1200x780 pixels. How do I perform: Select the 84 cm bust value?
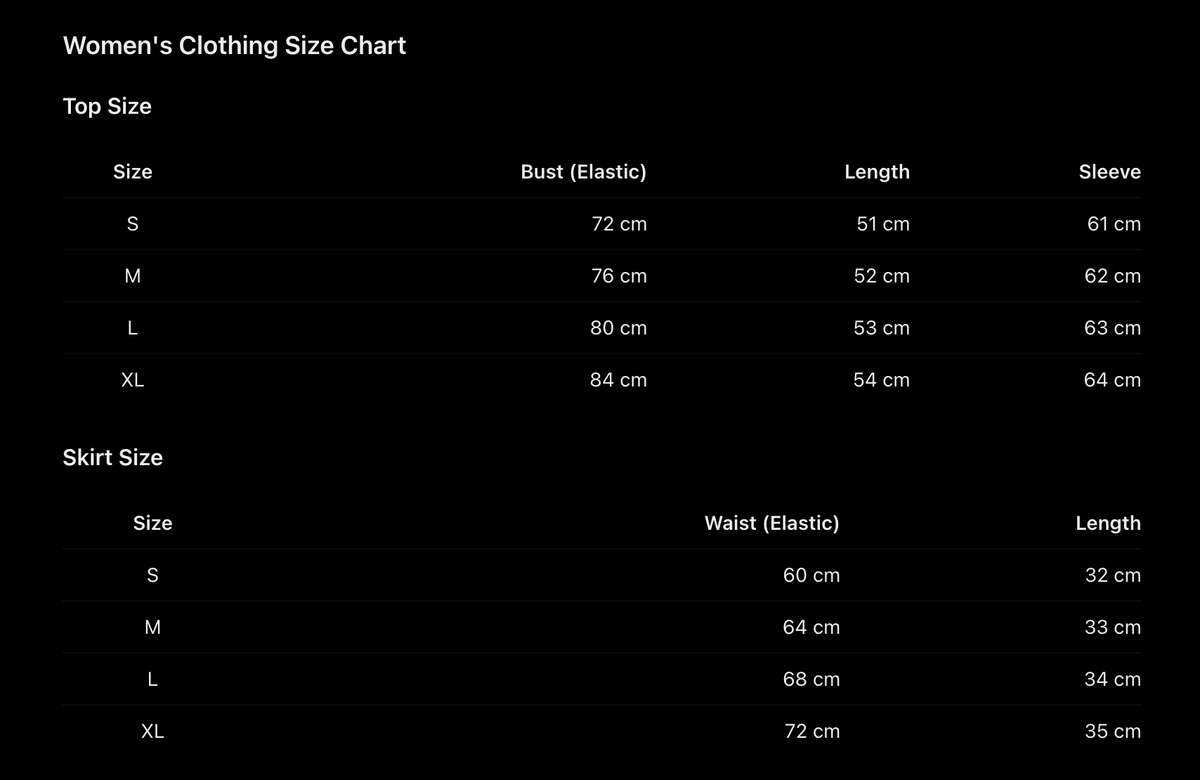618,380
